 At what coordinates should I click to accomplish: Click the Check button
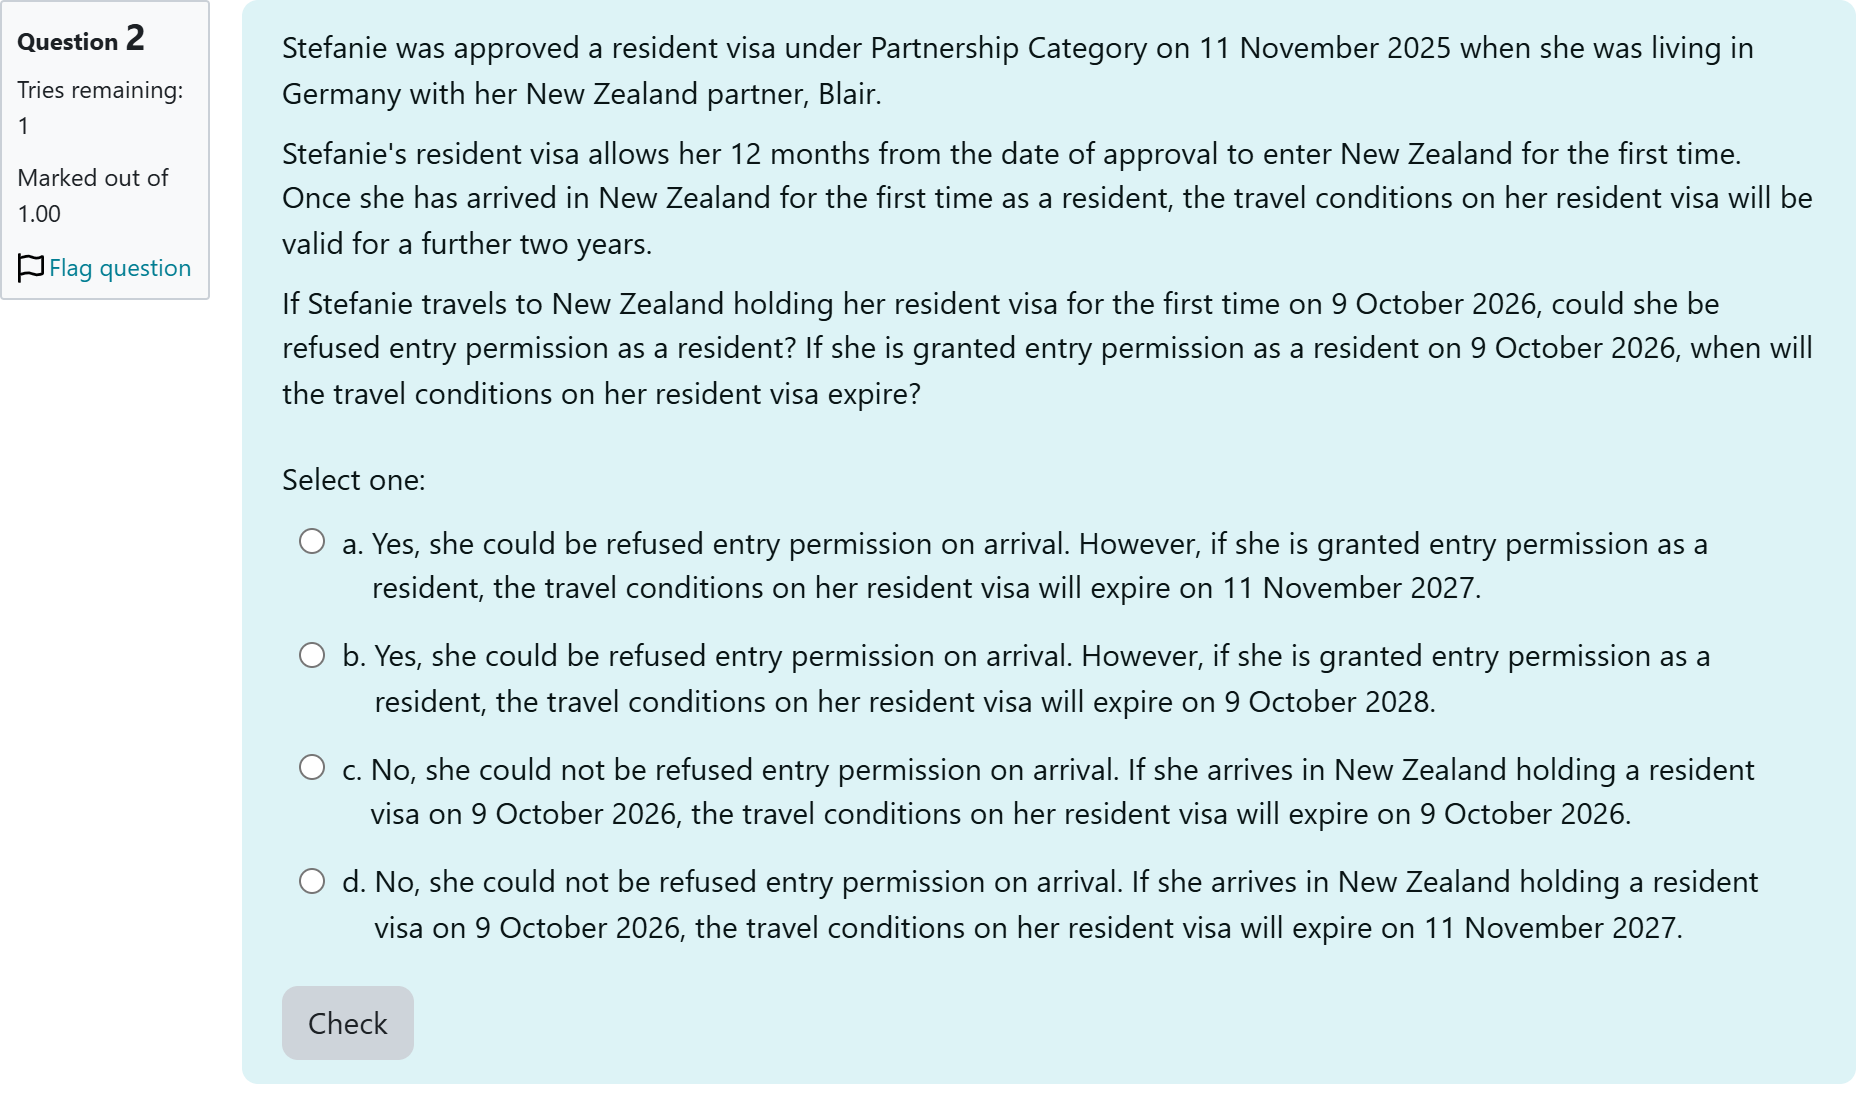[348, 1023]
